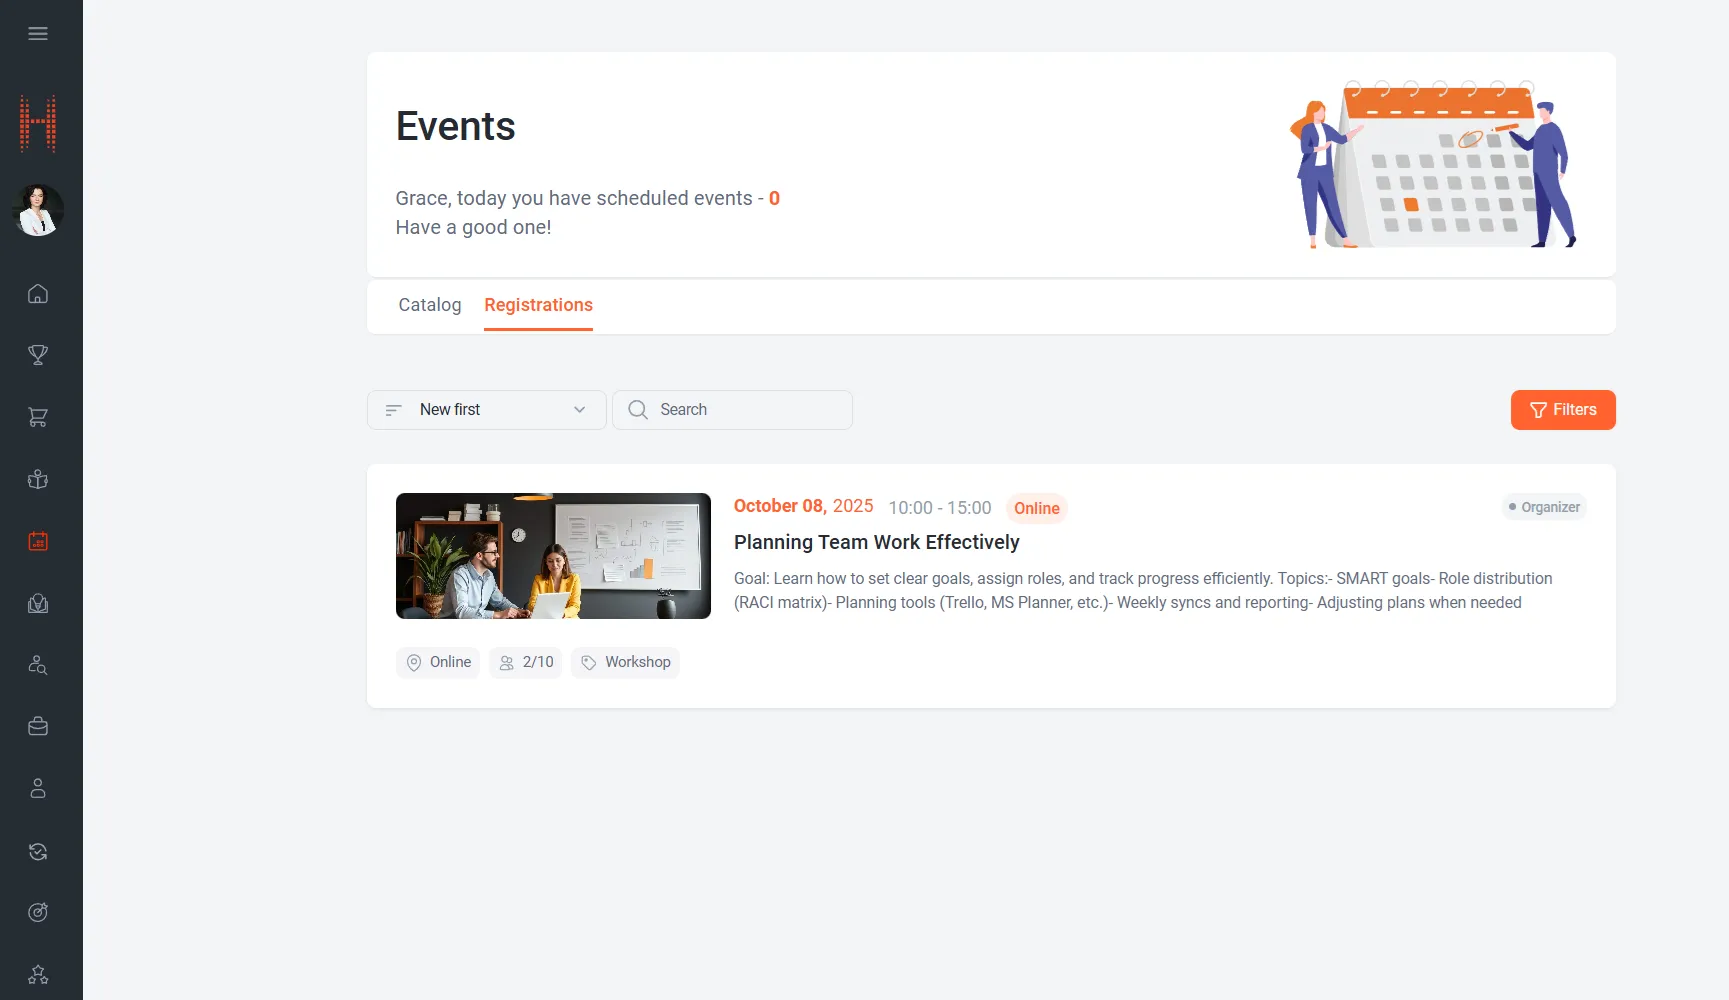Click the Filters button
This screenshot has height=1000, width=1729.
pyautogui.click(x=1562, y=410)
